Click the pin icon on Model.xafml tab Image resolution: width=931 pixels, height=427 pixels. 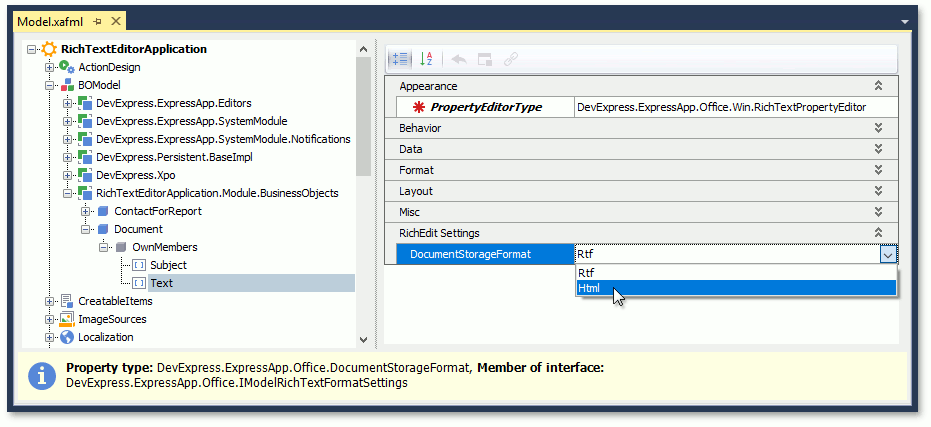(x=98, y=21)
